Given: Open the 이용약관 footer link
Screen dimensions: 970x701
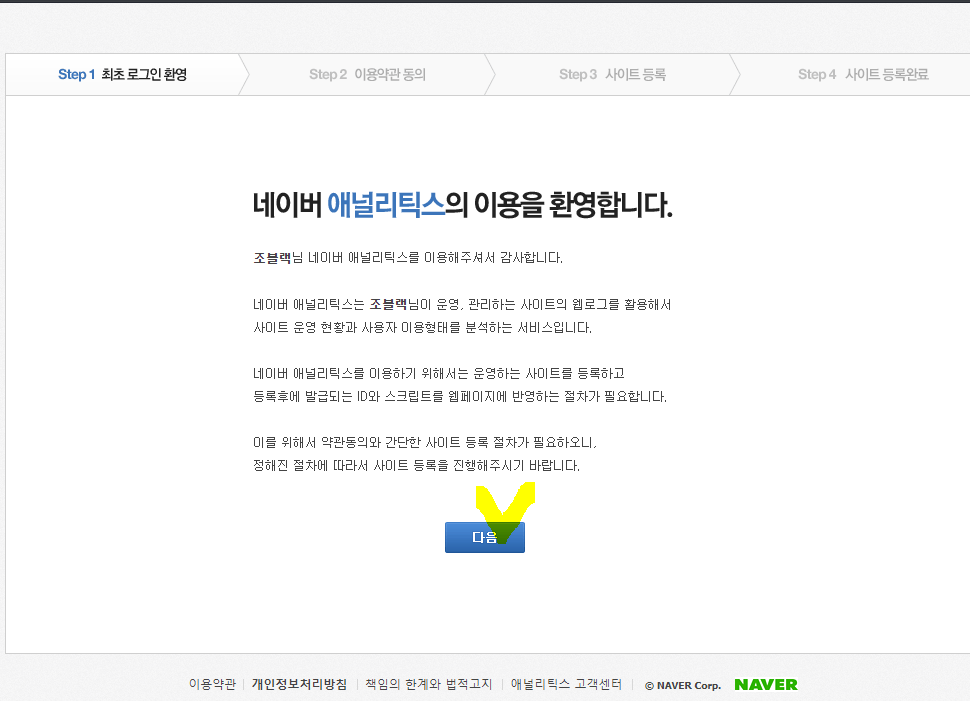Looking at the screenshot, I should tap(212, 684).
